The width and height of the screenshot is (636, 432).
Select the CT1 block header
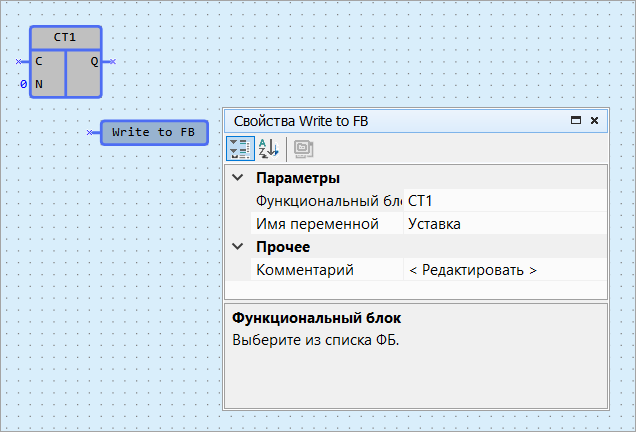65,37
